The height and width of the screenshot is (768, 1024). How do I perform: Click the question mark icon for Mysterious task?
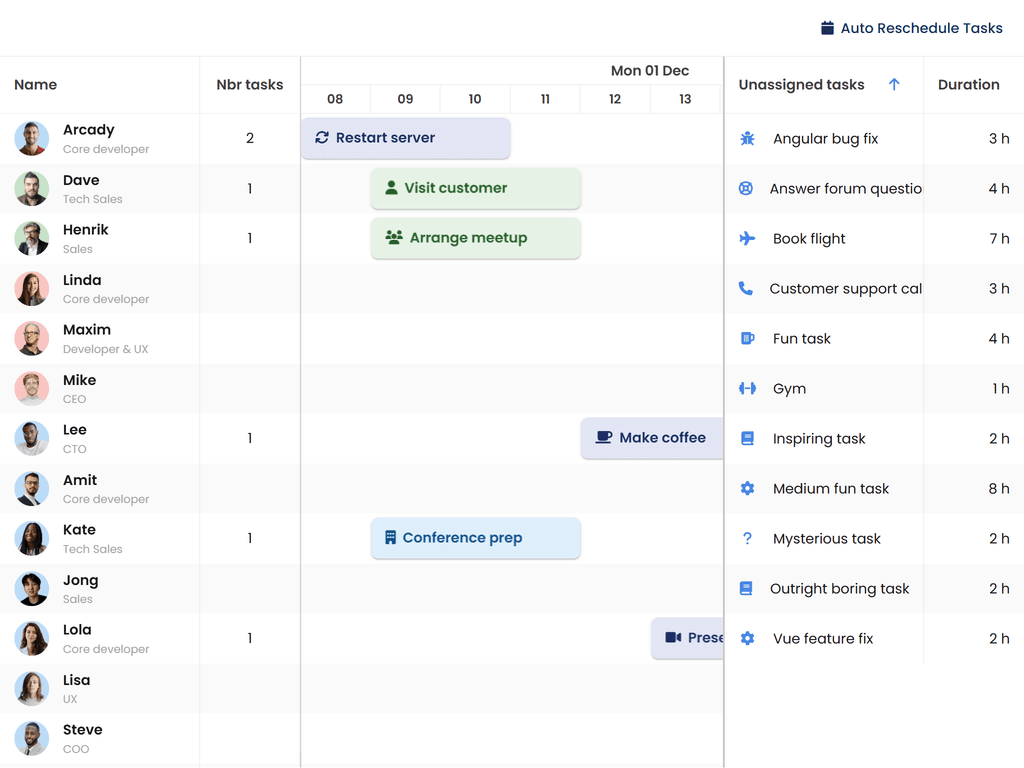click(x=747, y=539)
